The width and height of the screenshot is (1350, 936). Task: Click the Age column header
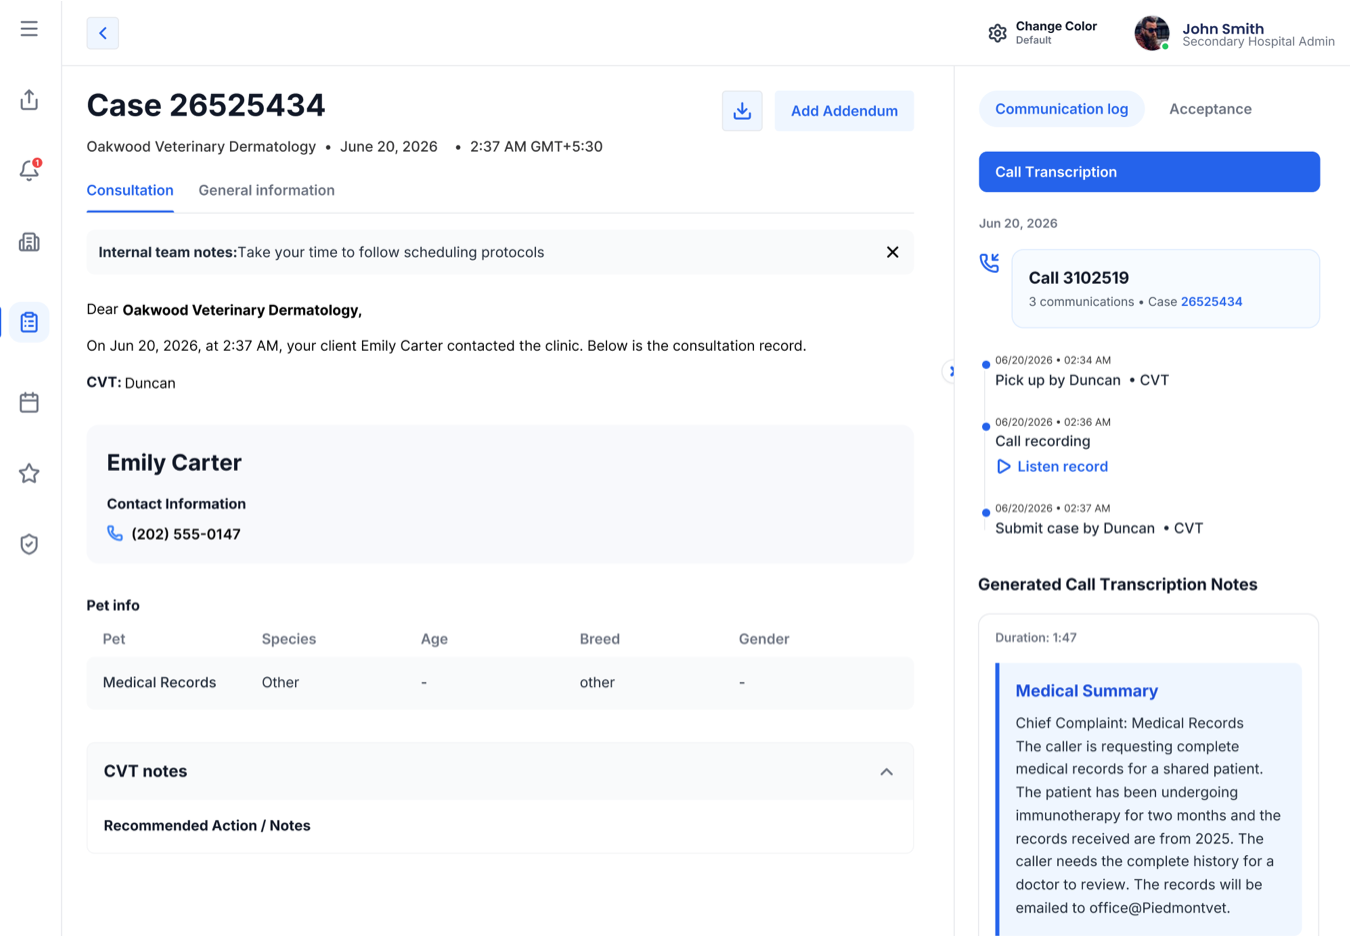coord(434,639)
